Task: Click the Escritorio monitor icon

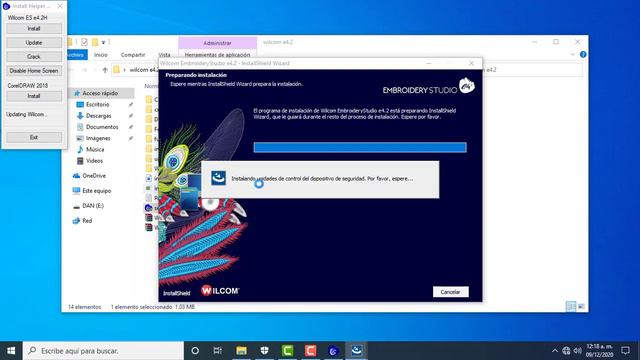Action: 80,104
